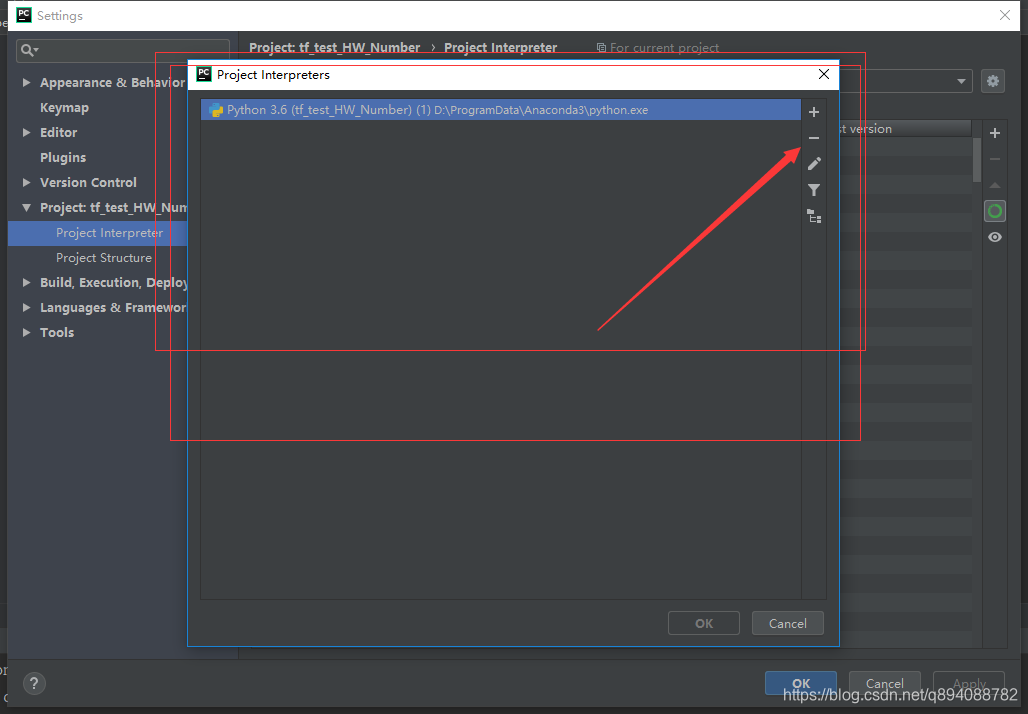The image size is (1028, 714).
Task: Close the Project Interpreters dialog
Action: point(823,75)
